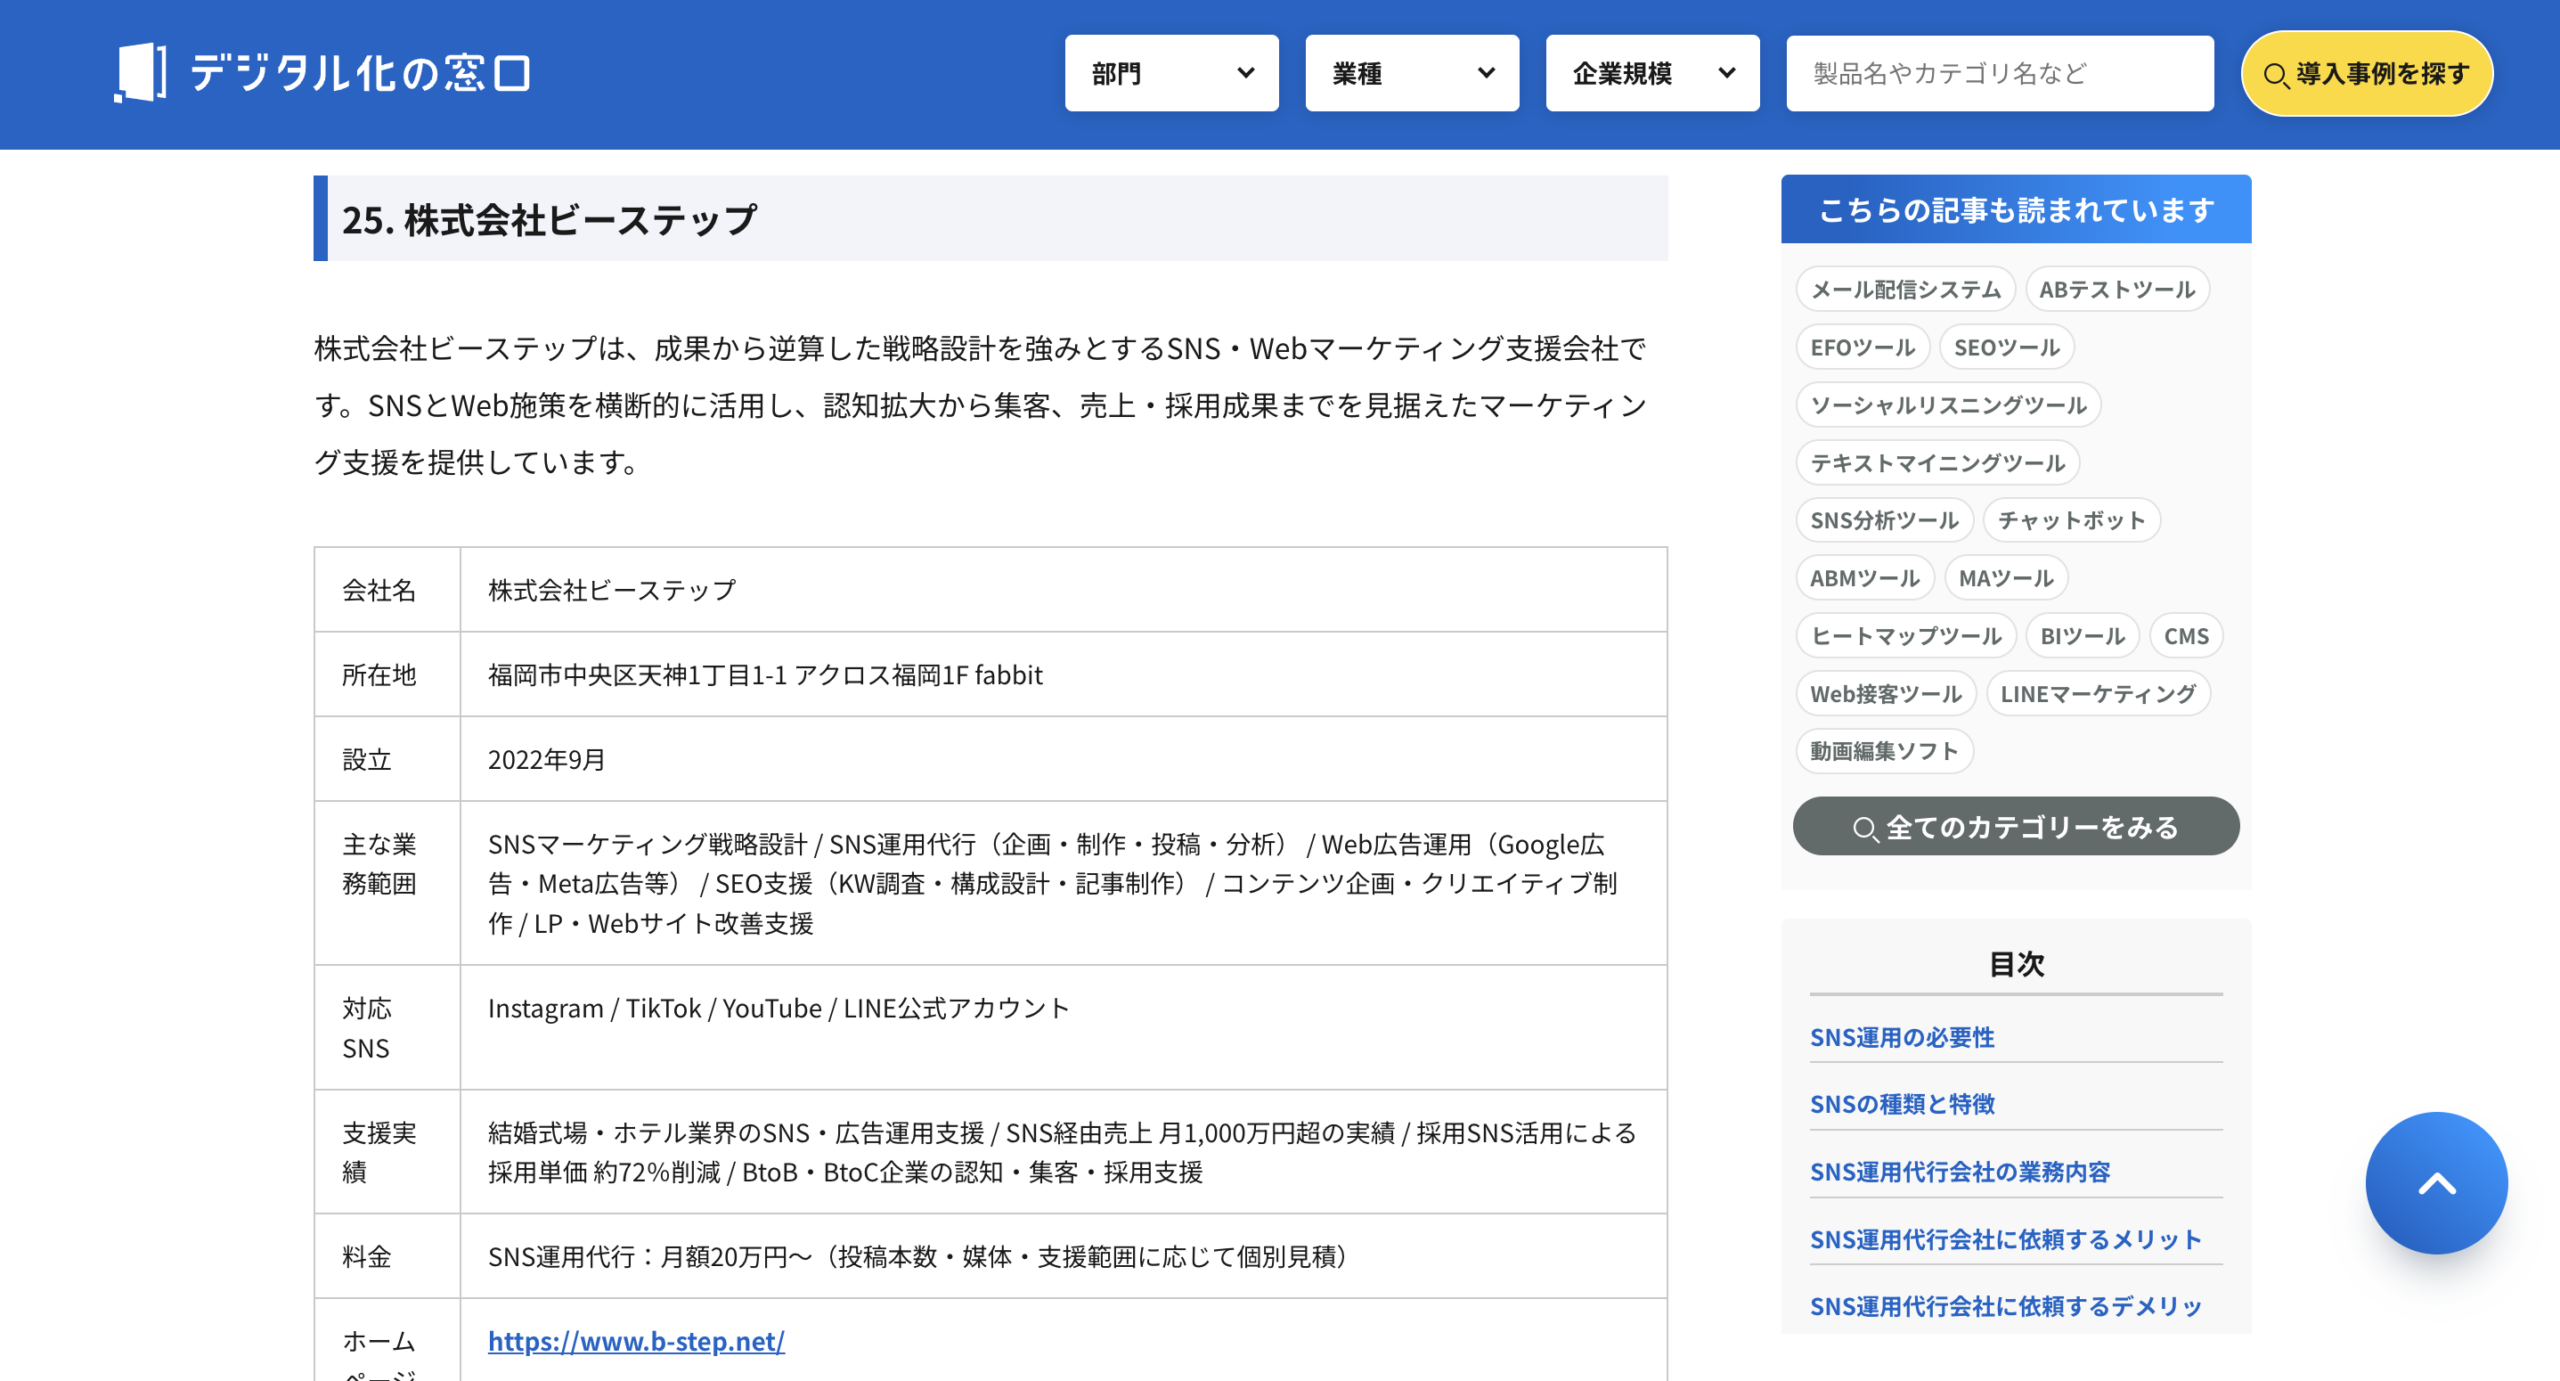Screen dimensions: 2560x1381
Task: Jump to SNS運用の必要性 in contents
Action: pyautogui.click(x=1901, y=1037)
